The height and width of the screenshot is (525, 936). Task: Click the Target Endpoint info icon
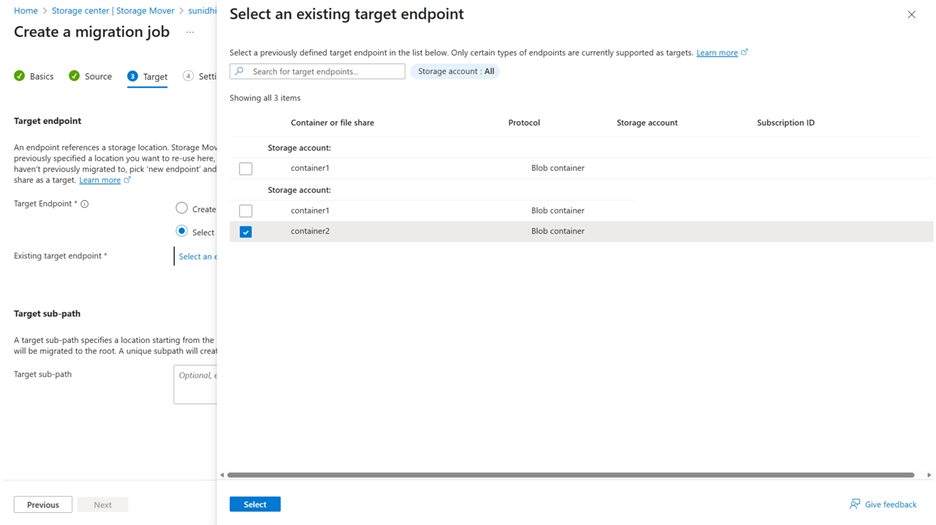tap(84, 204)
